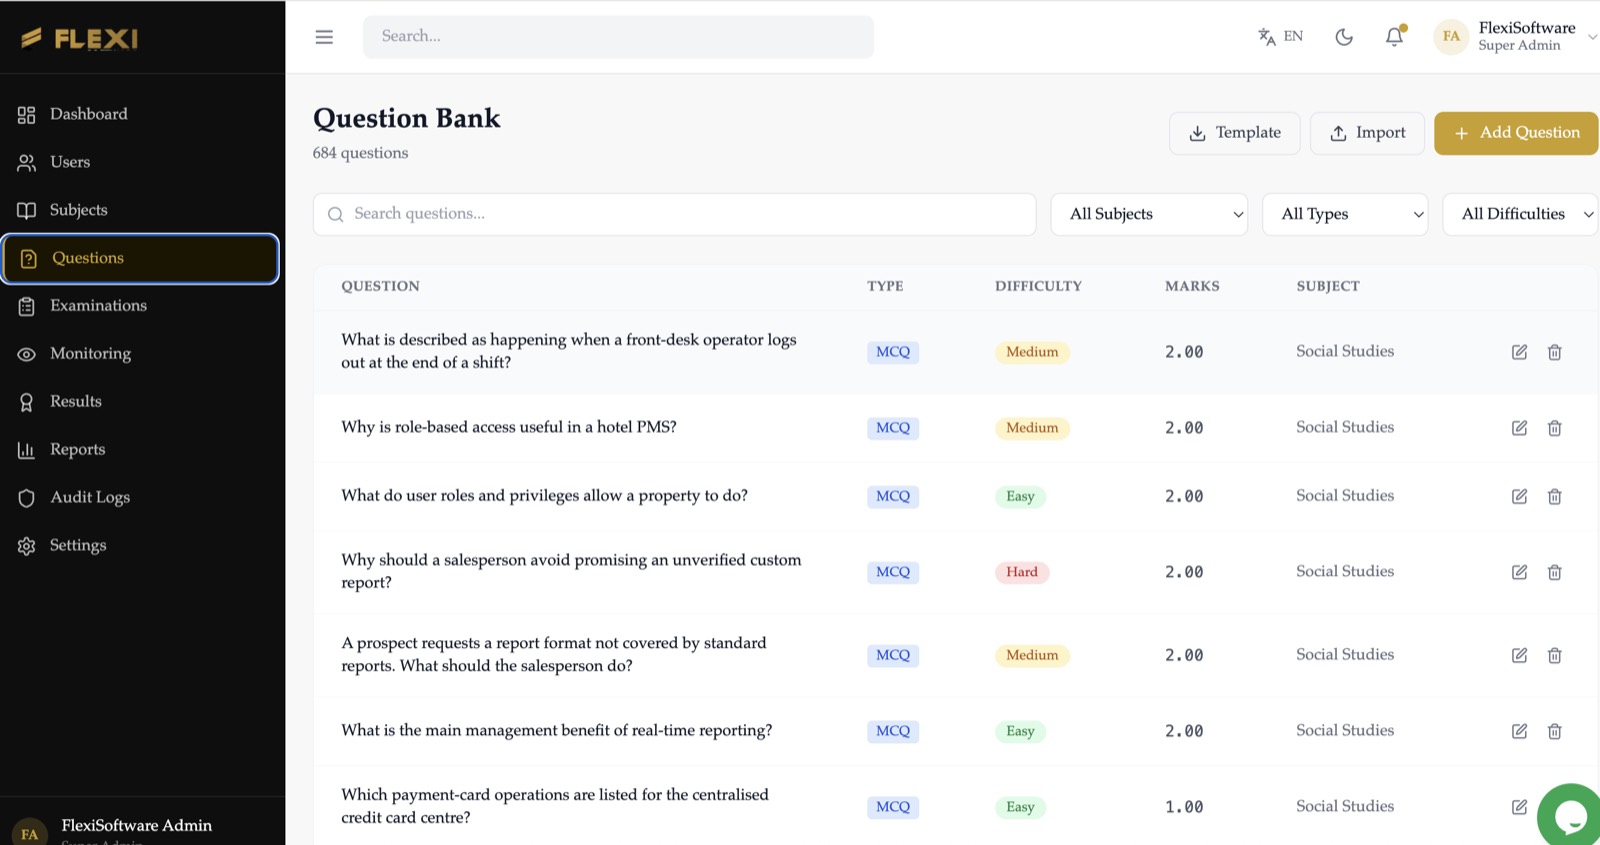Open Examinations in sidebar
The image size is (1600, 845).
click(140, 306)
